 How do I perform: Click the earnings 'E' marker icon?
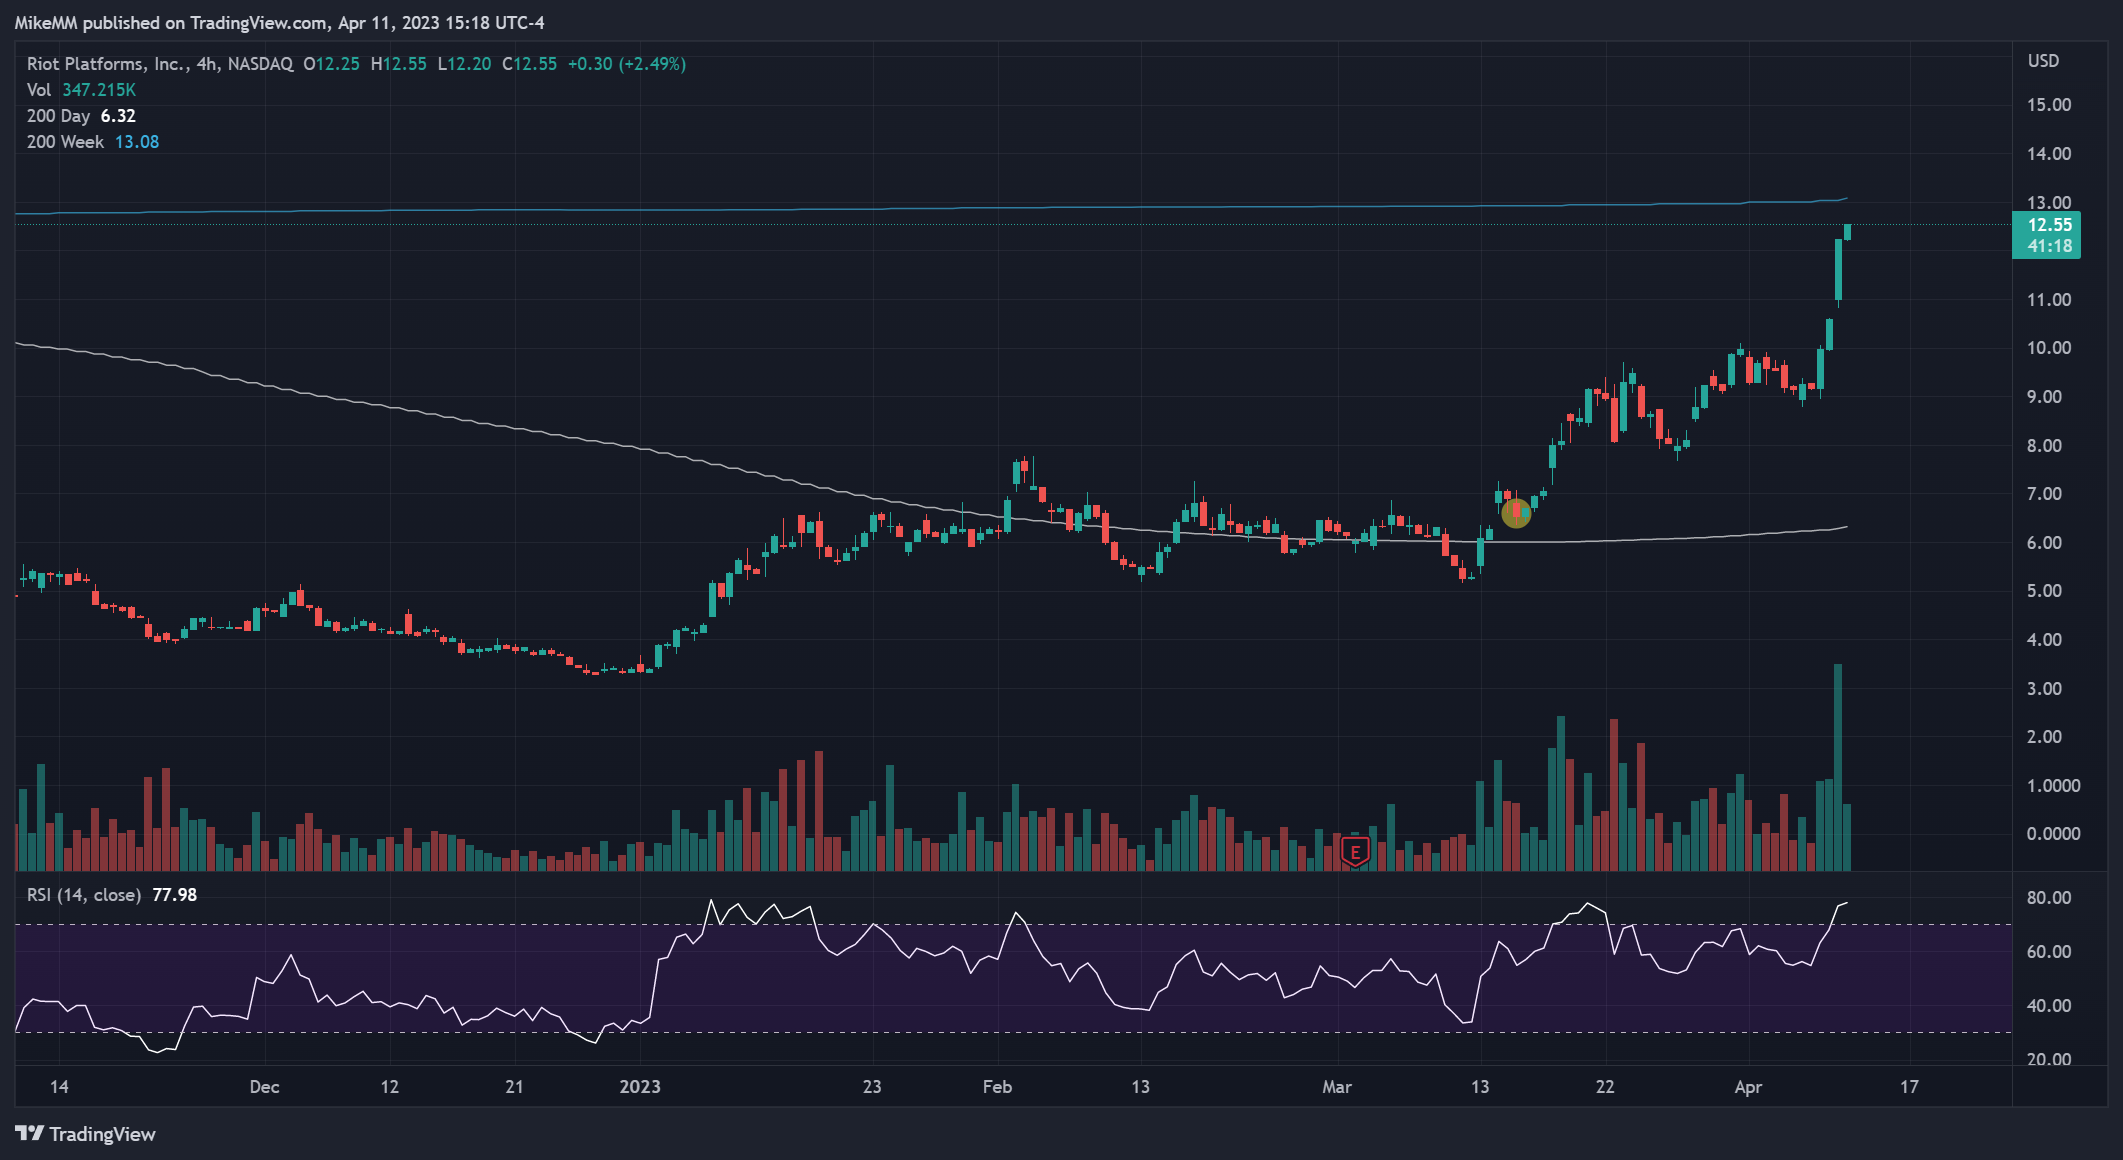[1355, 851]
